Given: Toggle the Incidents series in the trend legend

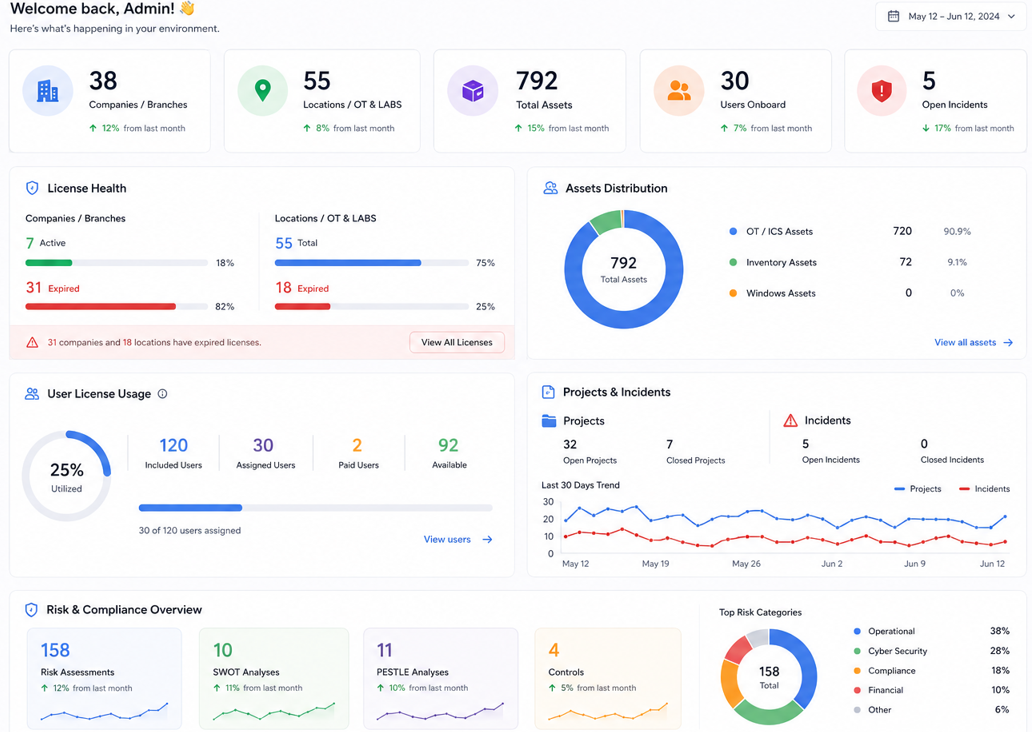Looking at the screenshot, I should (984, 488).
